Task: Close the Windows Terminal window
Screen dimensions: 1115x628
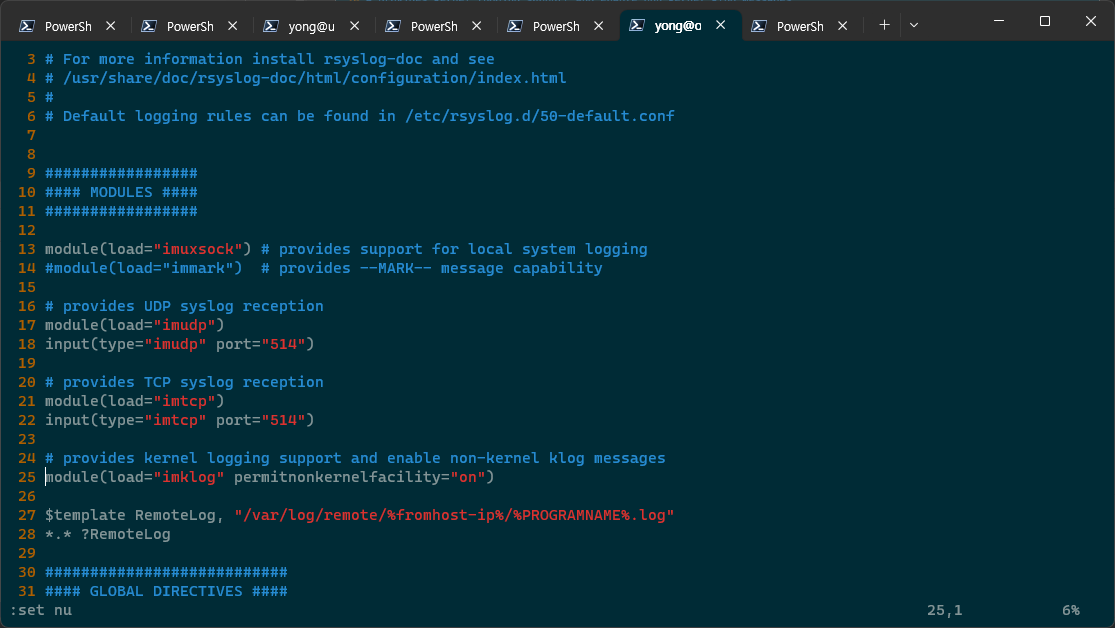Action: [x=1091, y=21]
